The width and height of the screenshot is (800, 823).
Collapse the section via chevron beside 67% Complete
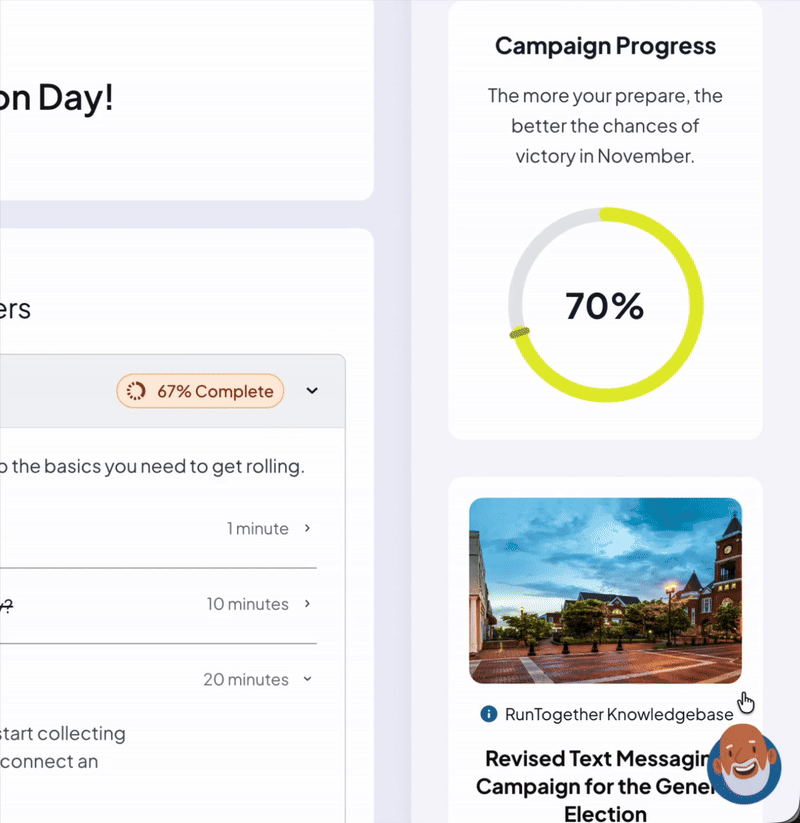pos(312,391)
